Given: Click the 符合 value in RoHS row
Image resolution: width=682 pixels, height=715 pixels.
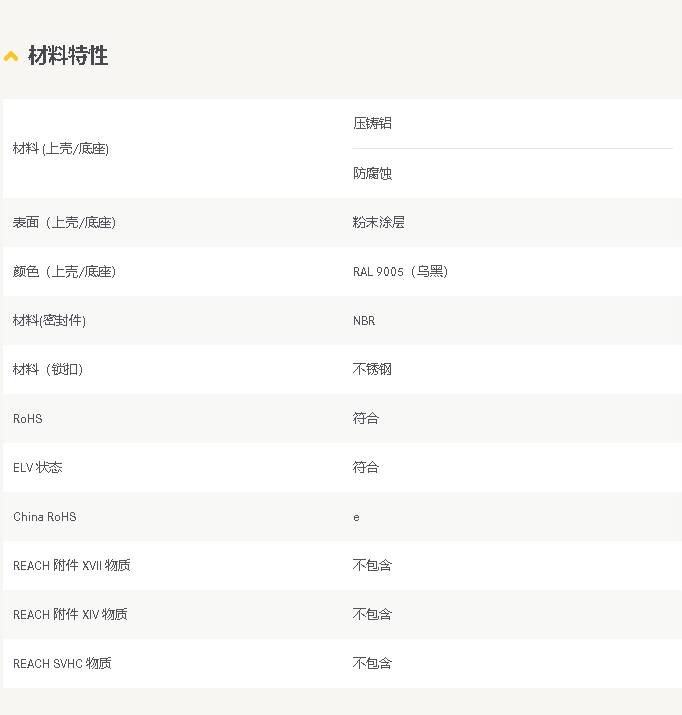Looking at the screenshot, I should (x=366, y=419).
